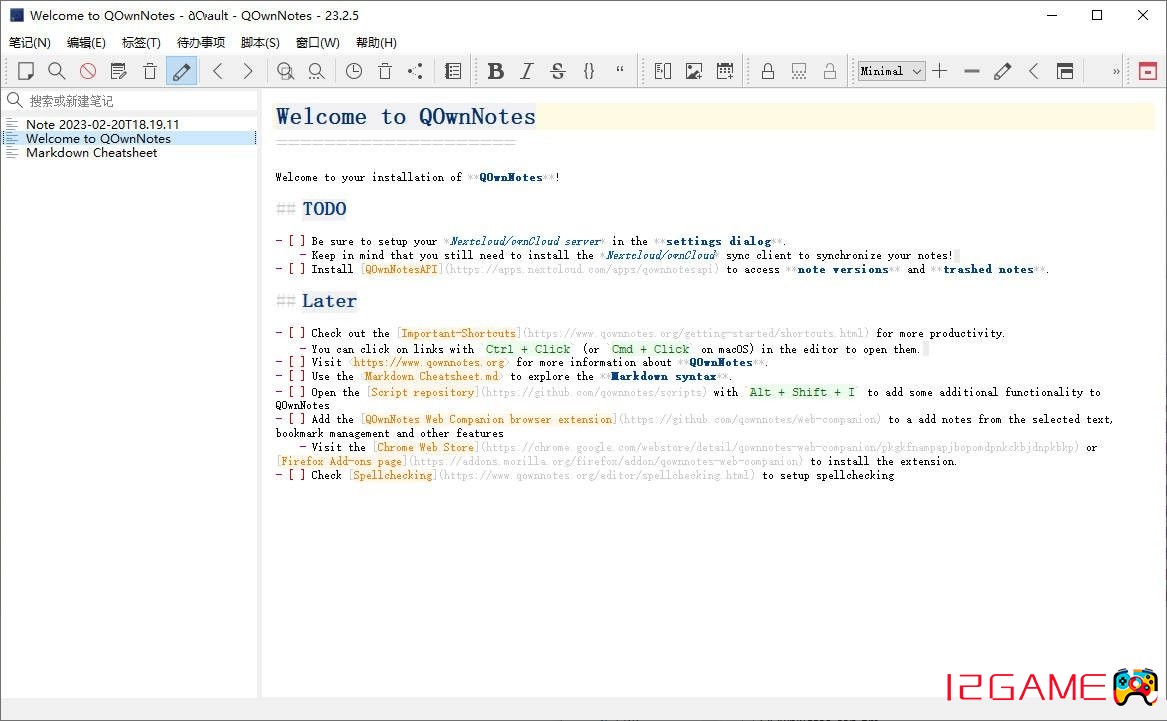Screen dimensions: 1167x721
Task: Click the 'Nextcloud/ownCloud server' italic text
Action: 525,241
